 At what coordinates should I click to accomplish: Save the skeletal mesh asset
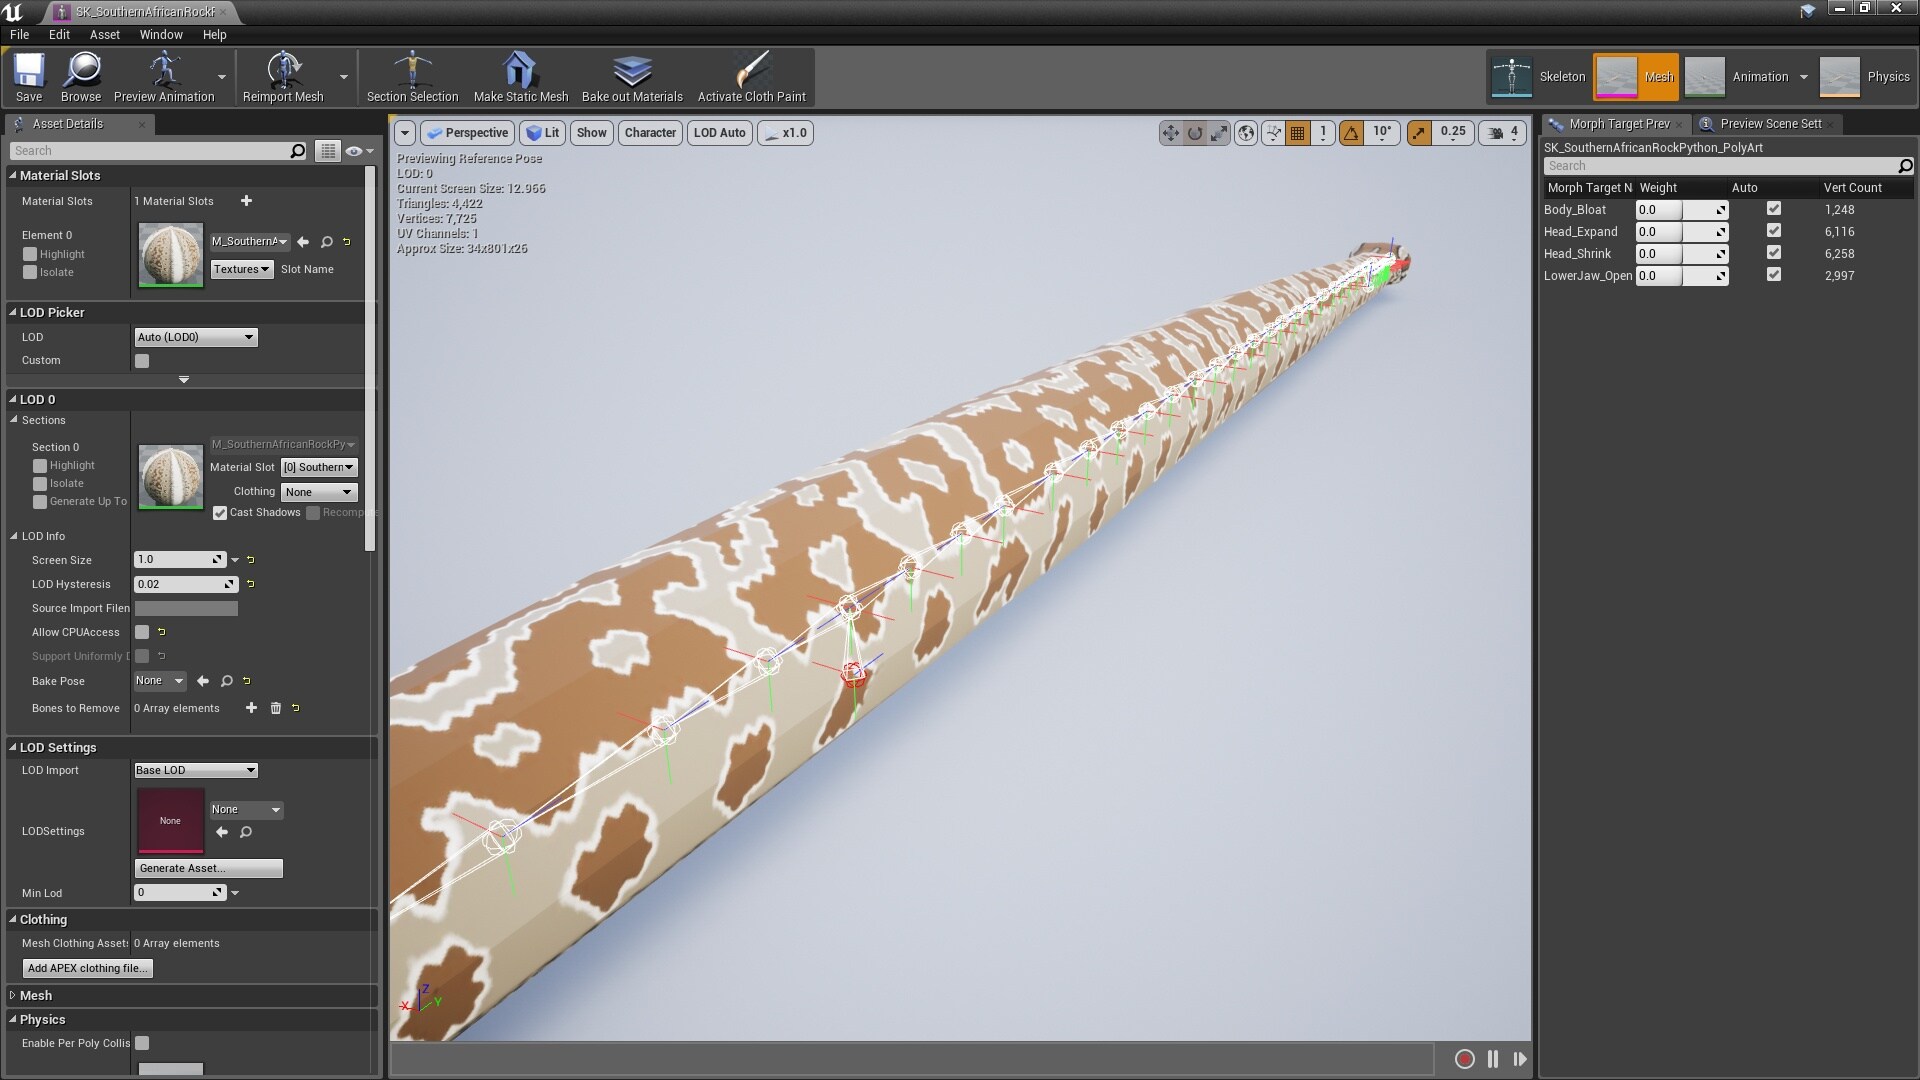tap(28, 77)
